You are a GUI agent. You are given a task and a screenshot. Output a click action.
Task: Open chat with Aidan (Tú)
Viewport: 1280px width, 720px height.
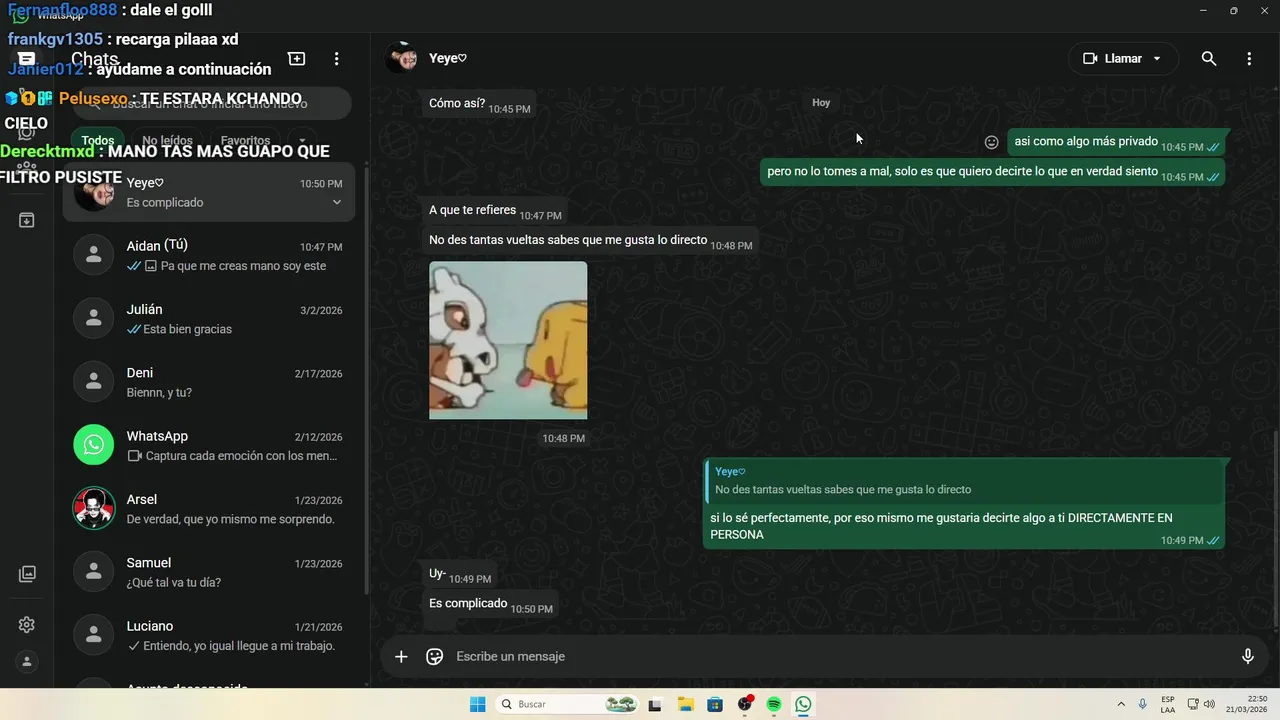[209, 255]
